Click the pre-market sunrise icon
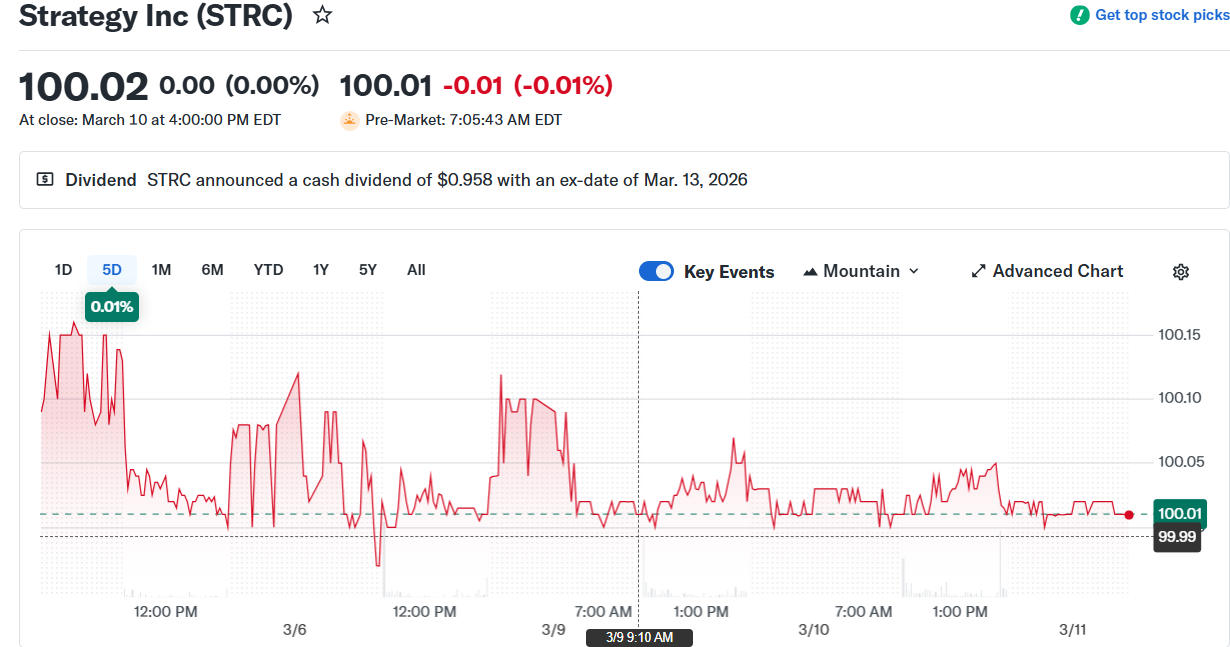This screenshot has width=1230, height=647. pyautogui.click(x=349, y=120)
